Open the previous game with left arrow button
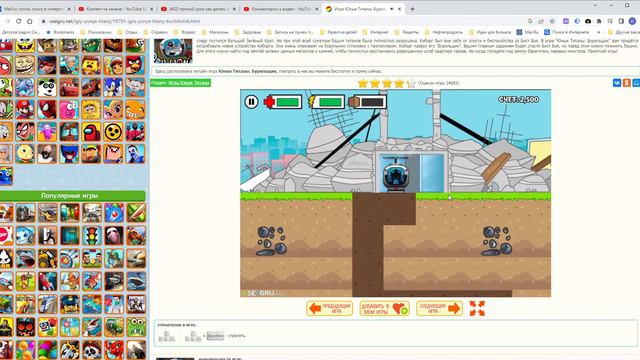This screenshot has height=360, width=640. click(330, 309)
